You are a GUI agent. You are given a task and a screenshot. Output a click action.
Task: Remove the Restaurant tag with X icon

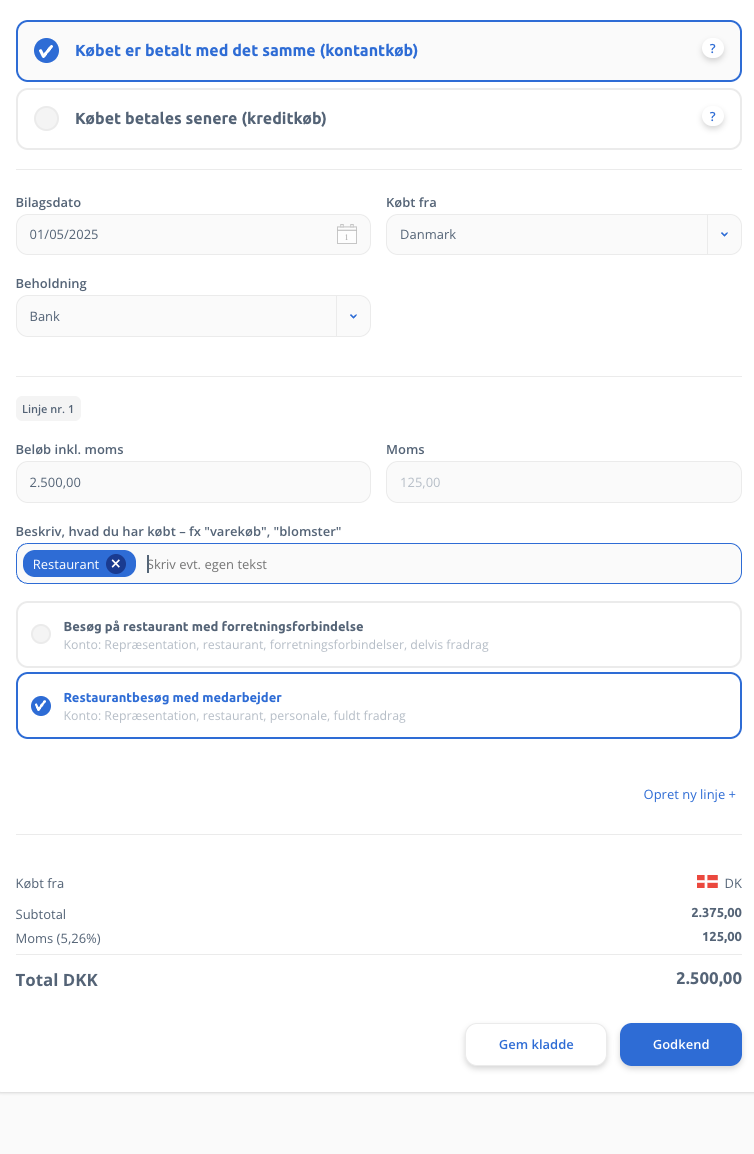[116, 564]
